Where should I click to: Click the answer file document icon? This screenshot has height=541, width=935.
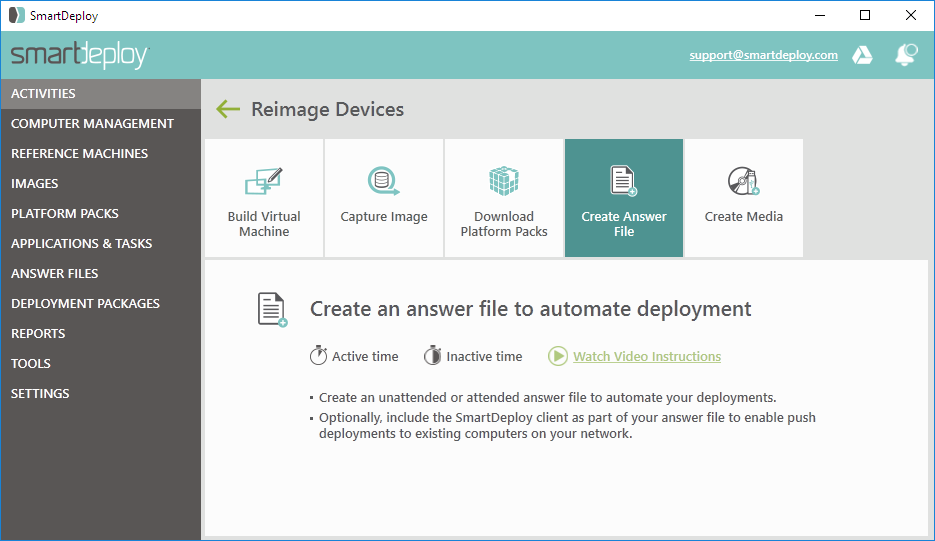tap(273, 310)
